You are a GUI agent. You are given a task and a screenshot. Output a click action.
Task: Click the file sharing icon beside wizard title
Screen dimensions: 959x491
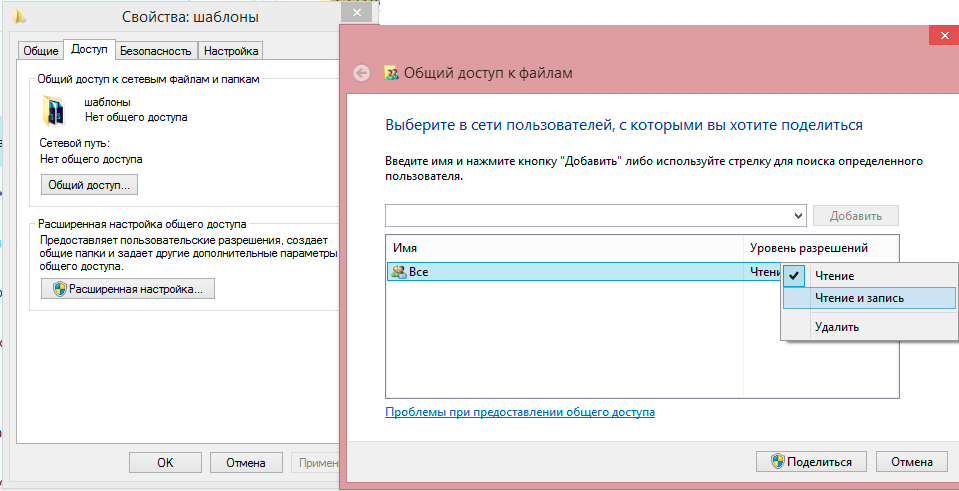392,73
